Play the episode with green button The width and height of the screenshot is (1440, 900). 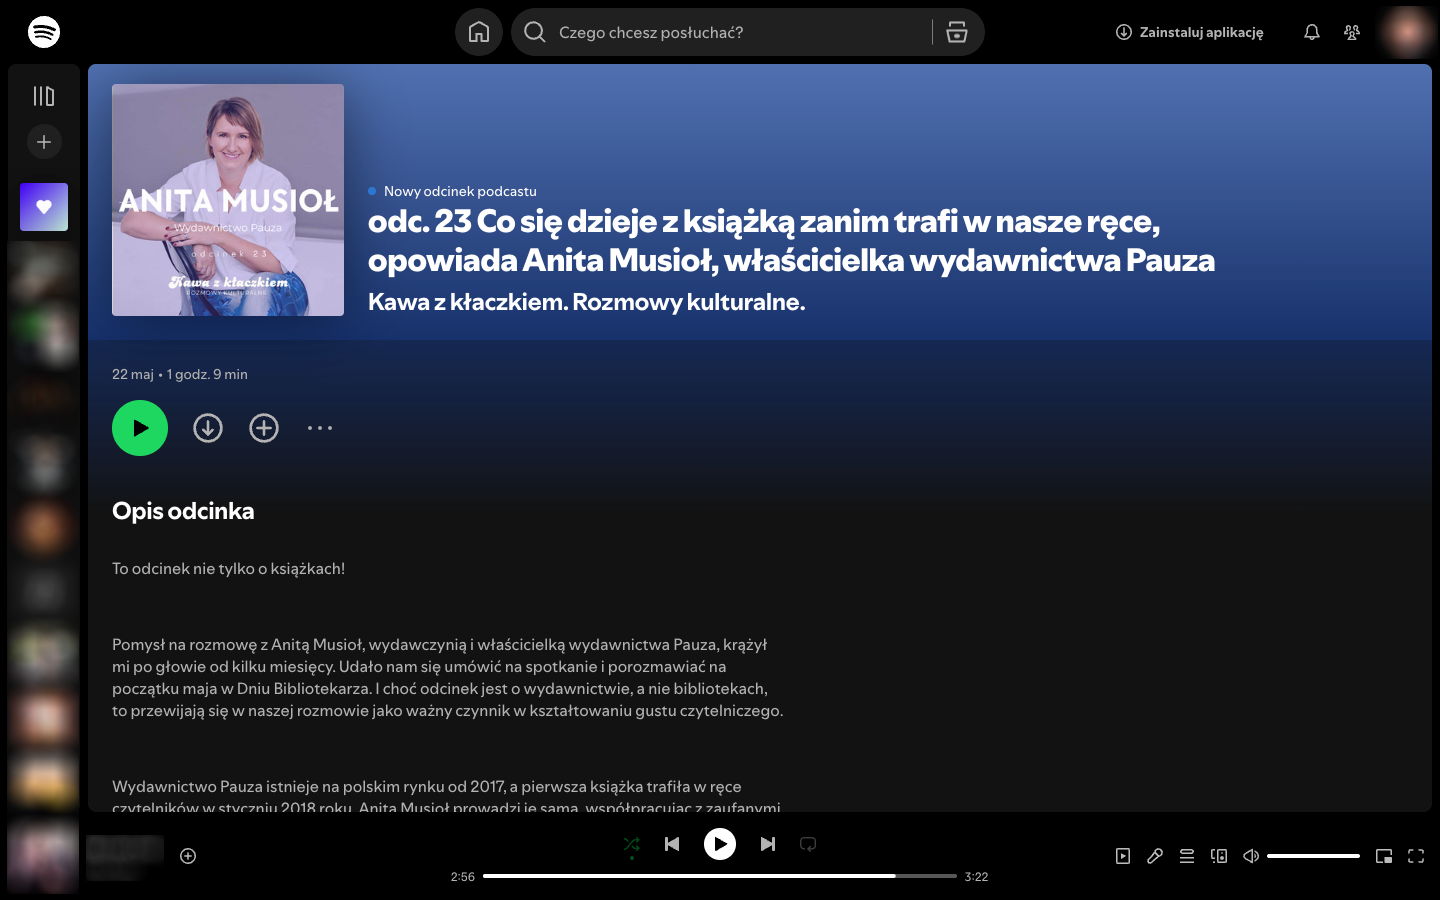[x=140, y=428]
